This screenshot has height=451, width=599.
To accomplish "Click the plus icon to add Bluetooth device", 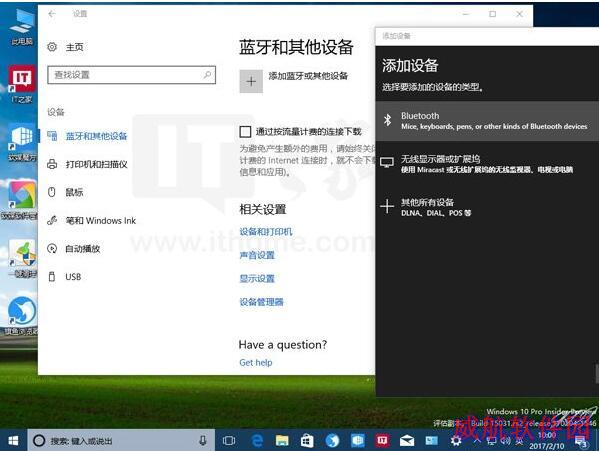I will 251,81.
